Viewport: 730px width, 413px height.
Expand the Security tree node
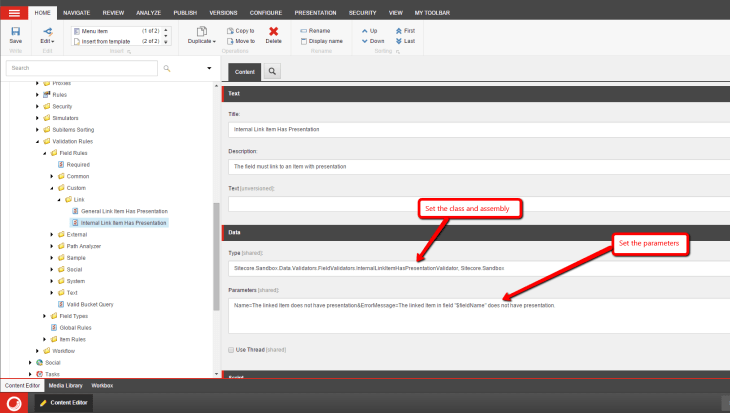pos(37,106)
